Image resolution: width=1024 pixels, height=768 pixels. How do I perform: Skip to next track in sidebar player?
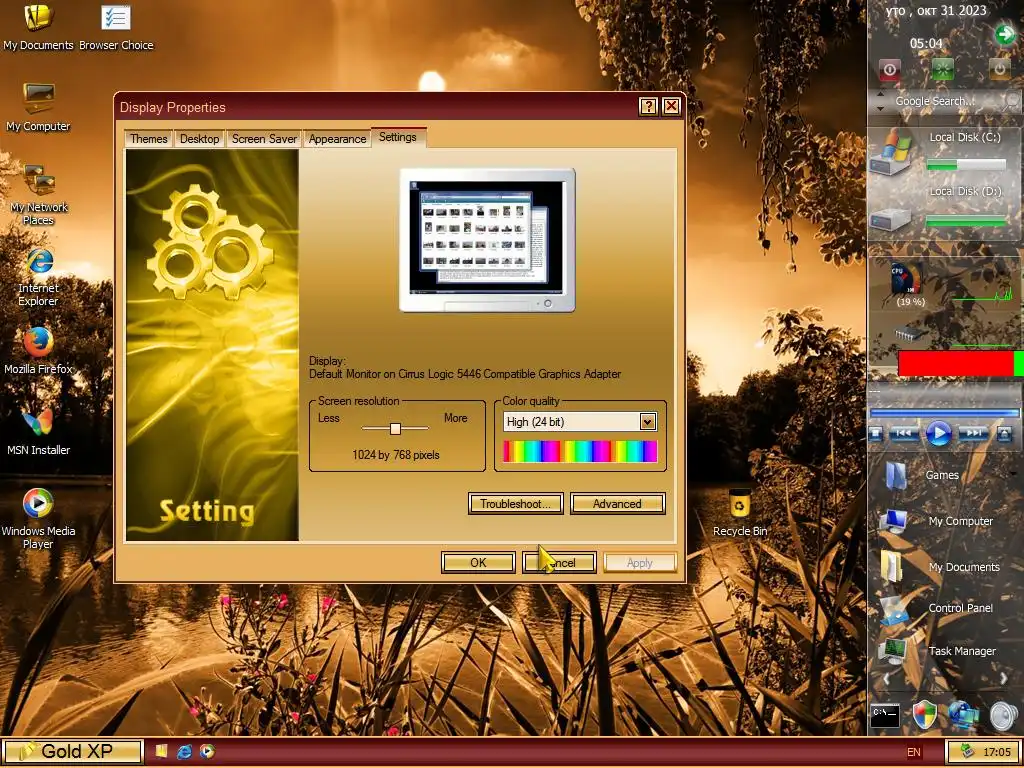[x=974, y=434]
